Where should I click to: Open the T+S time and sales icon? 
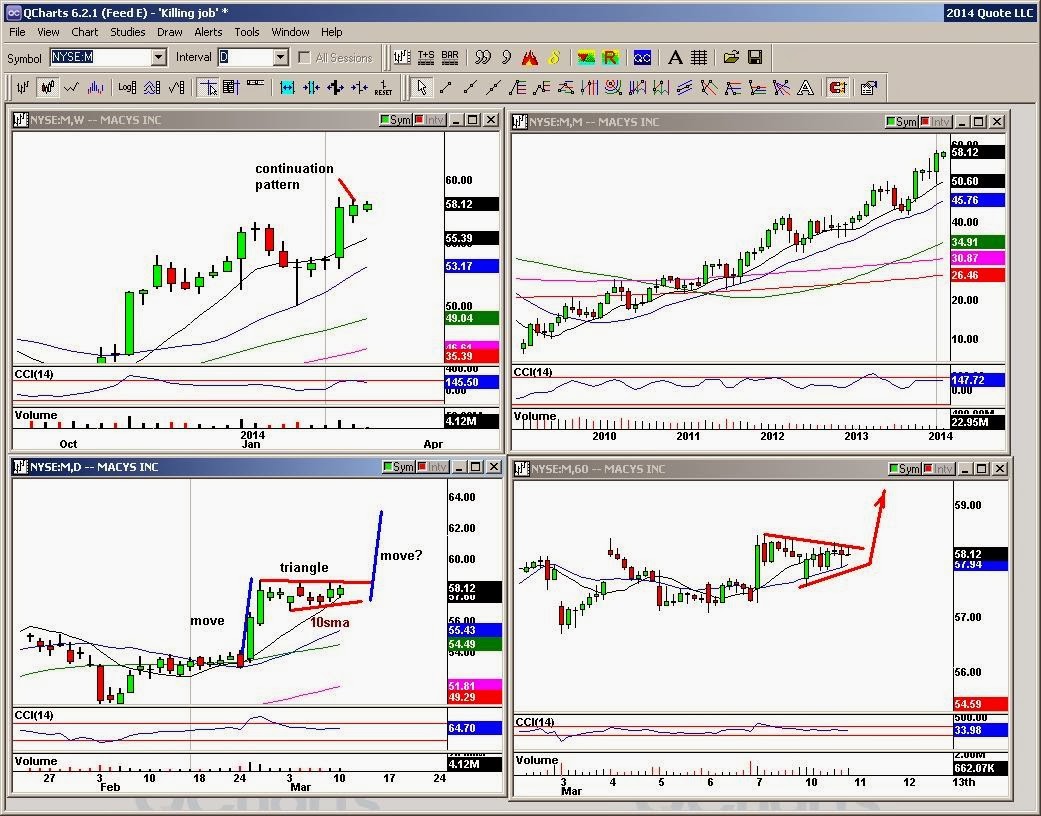pyautogui.click(x=426, y=58)
